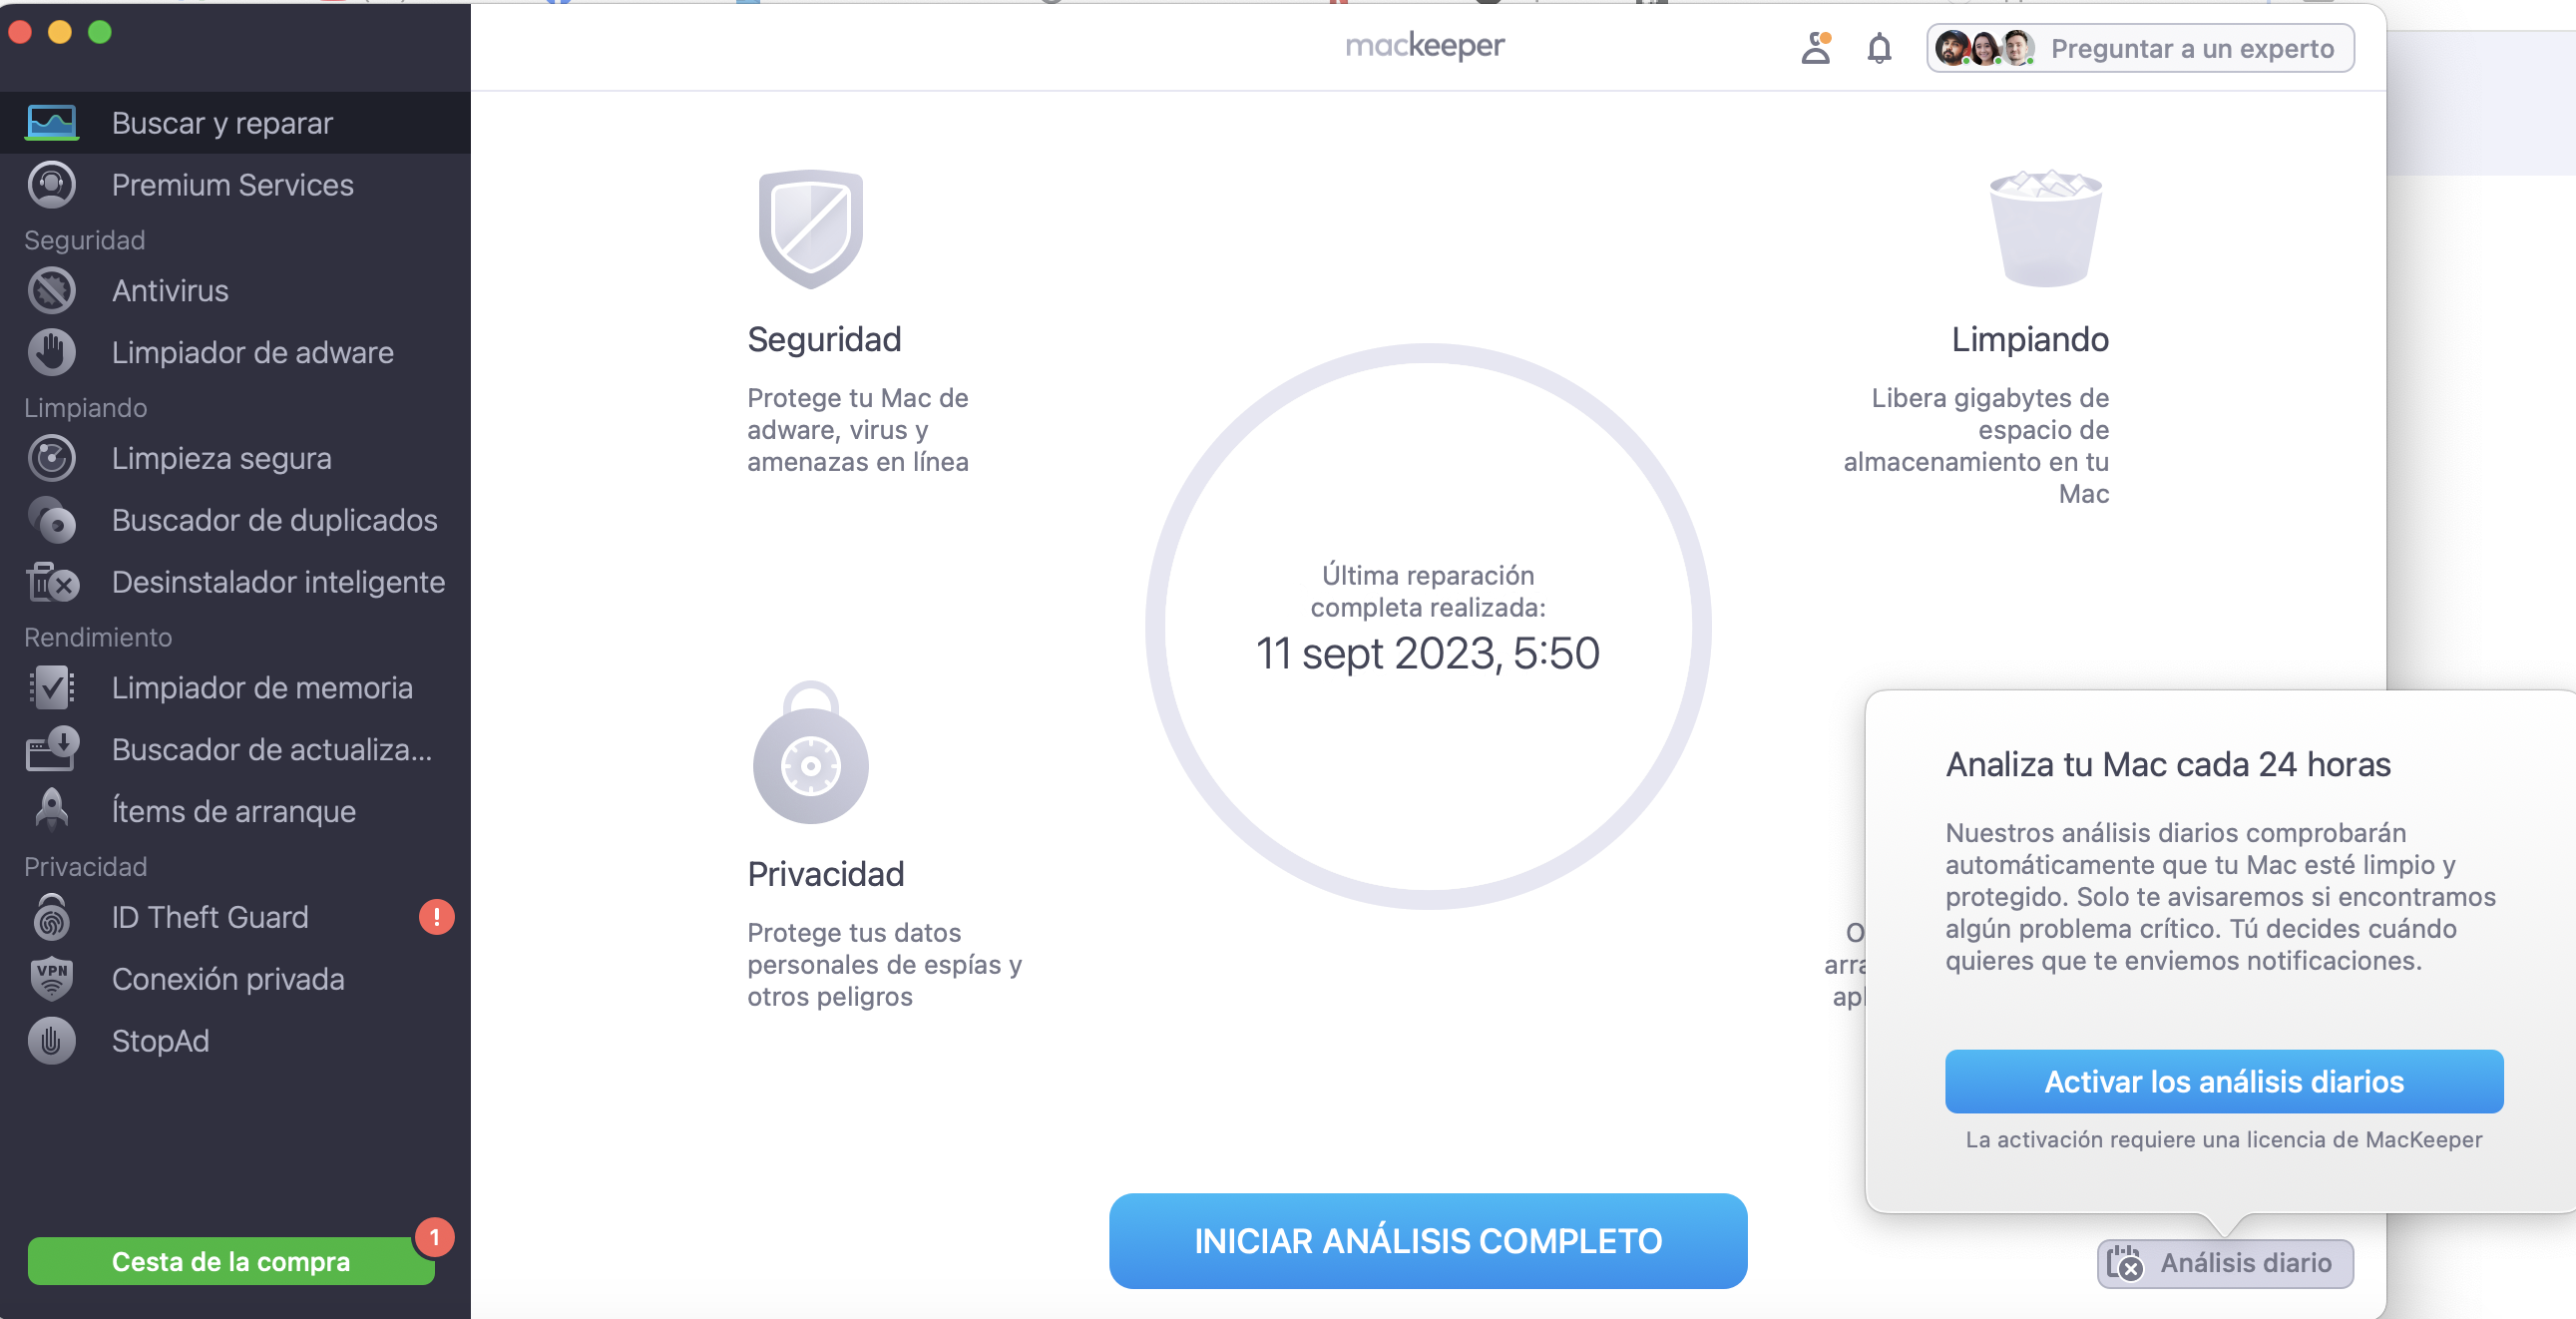
Task: Click the support agent icon near the top
Action: pyautogui.click(x=1816, y=48)
